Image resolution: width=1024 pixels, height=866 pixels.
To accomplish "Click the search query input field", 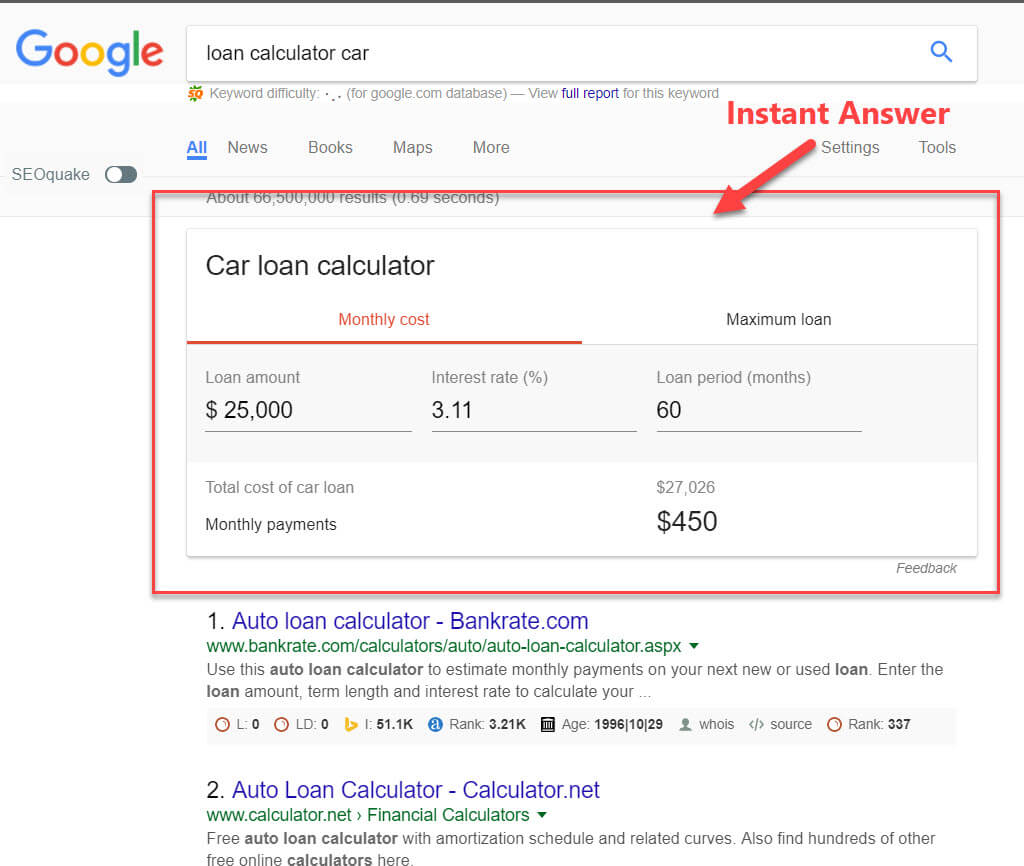I will tap(555, 54).
